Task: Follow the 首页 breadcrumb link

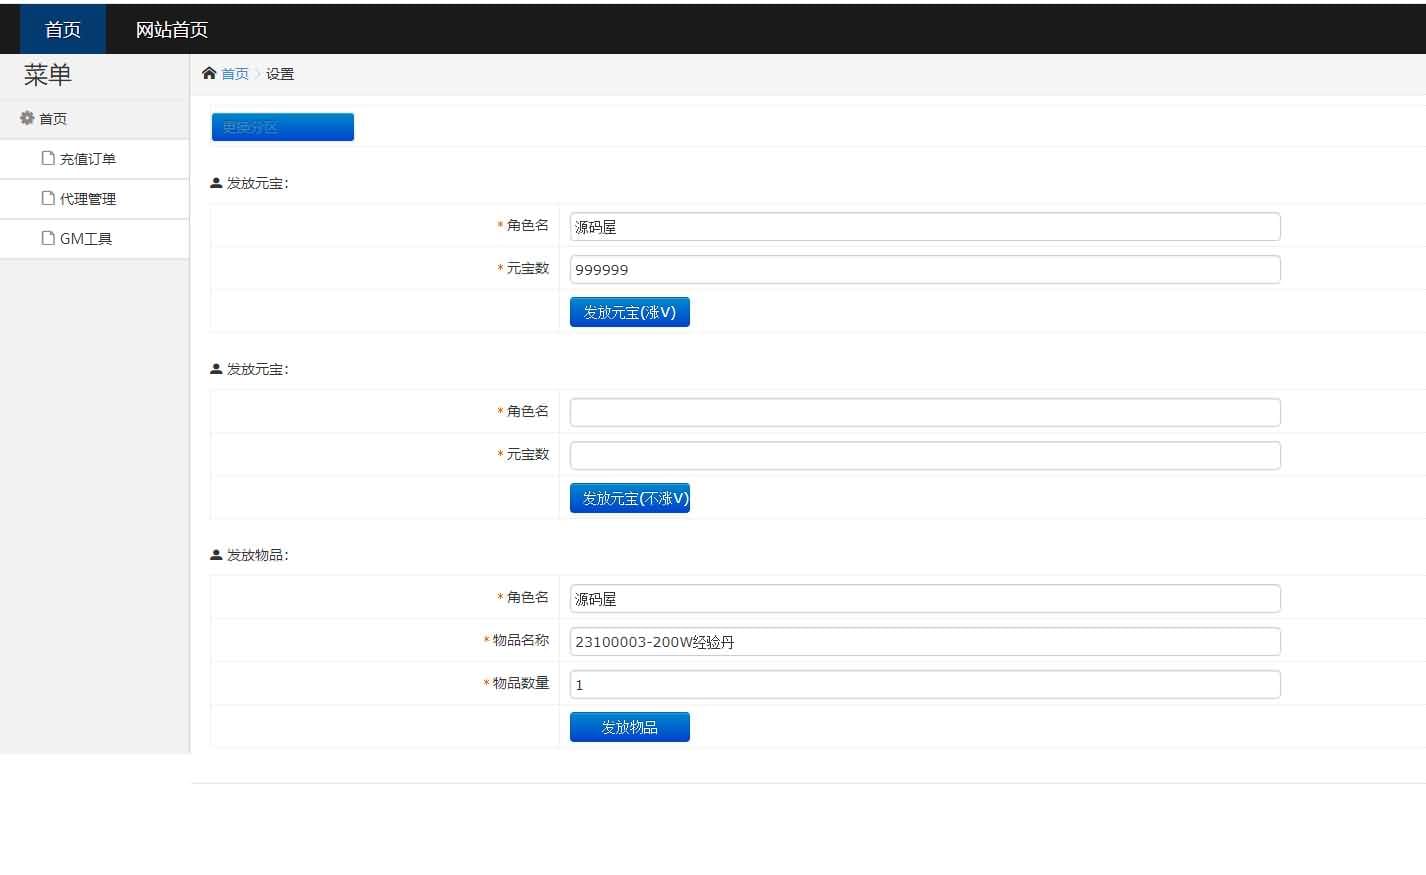Action: coord(235,74)
